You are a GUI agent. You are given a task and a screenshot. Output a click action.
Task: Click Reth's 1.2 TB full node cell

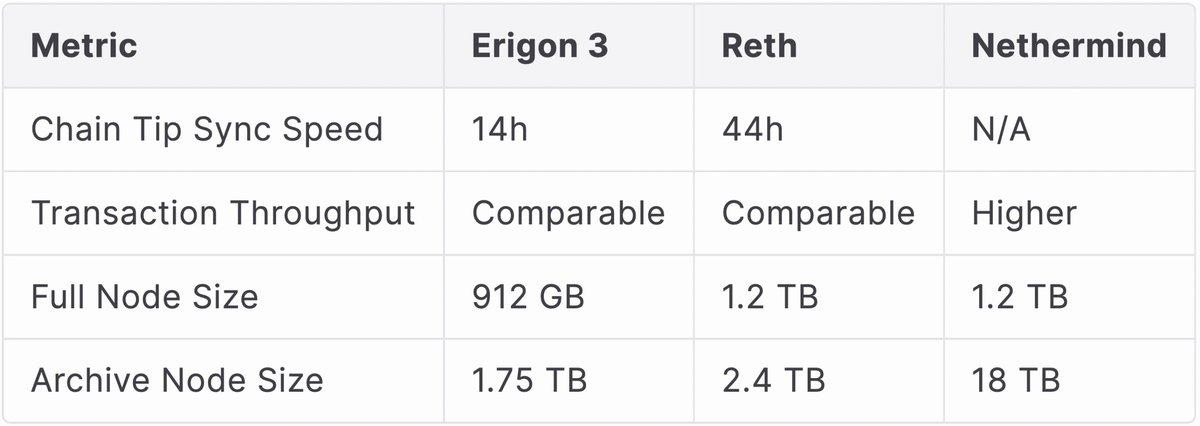(770, 297)
